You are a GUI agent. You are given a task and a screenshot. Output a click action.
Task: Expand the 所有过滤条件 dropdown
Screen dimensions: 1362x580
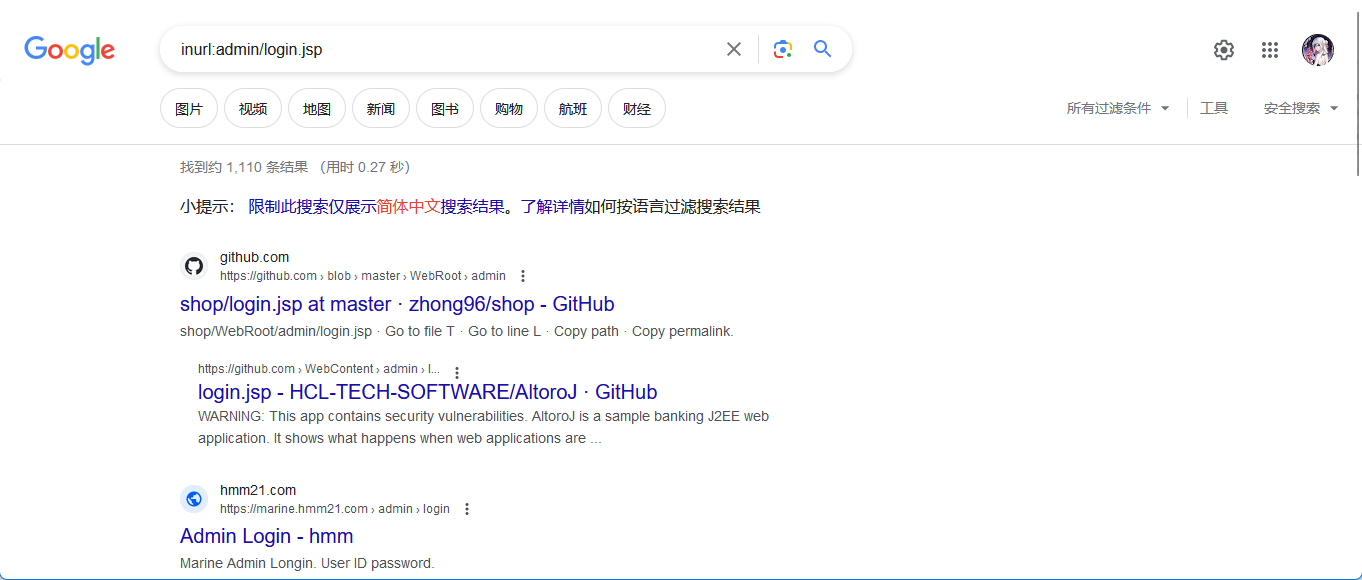(1118, 108)
